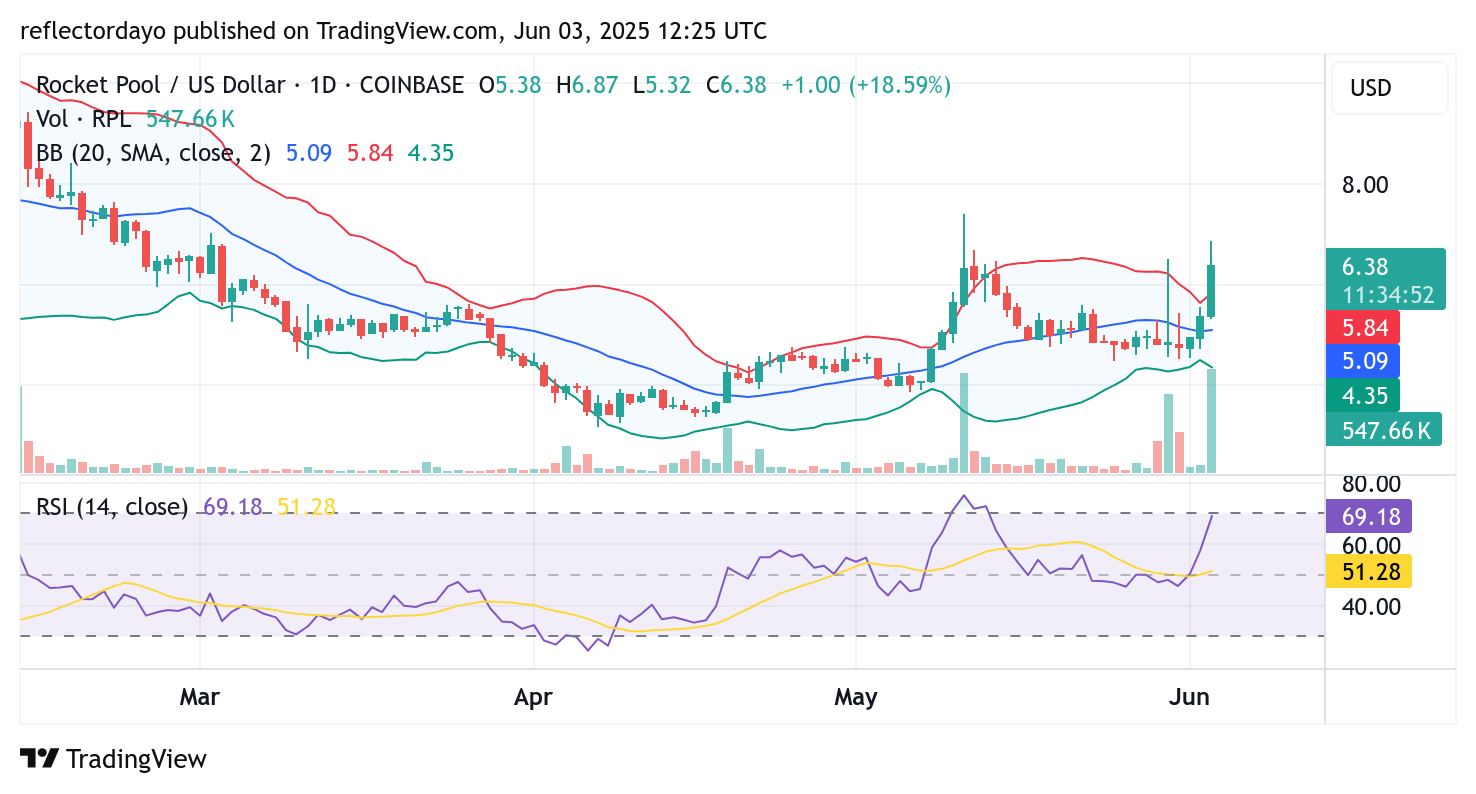Click the 80.00 RSI scale label
The image size is (1476, 794).
point(1371,484)
